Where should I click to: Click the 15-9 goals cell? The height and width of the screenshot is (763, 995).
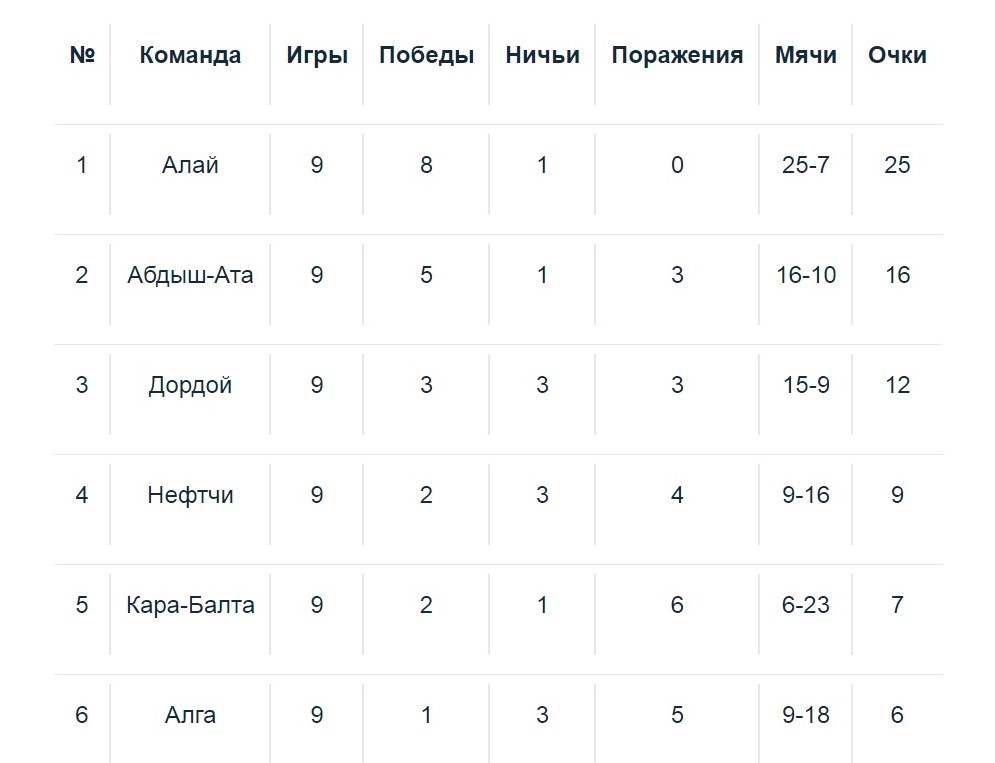(x=806, y=385)
